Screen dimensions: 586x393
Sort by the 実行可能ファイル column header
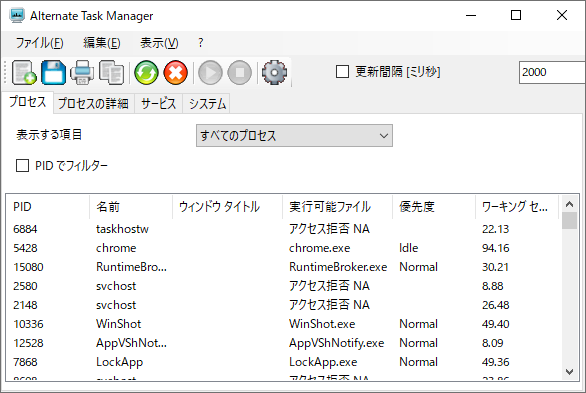click(337, 207)
